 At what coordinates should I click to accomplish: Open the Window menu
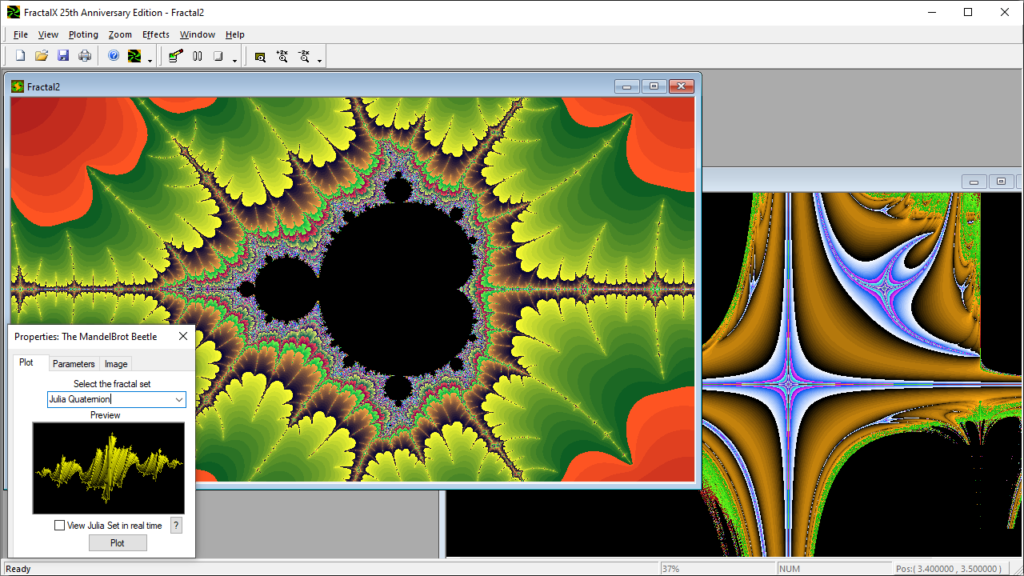(197, 35)
